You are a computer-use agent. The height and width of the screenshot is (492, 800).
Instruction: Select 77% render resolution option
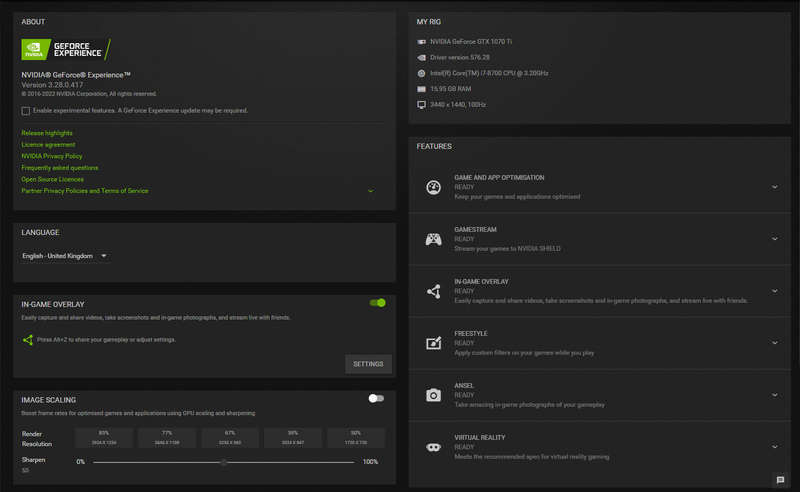[167, 437]
